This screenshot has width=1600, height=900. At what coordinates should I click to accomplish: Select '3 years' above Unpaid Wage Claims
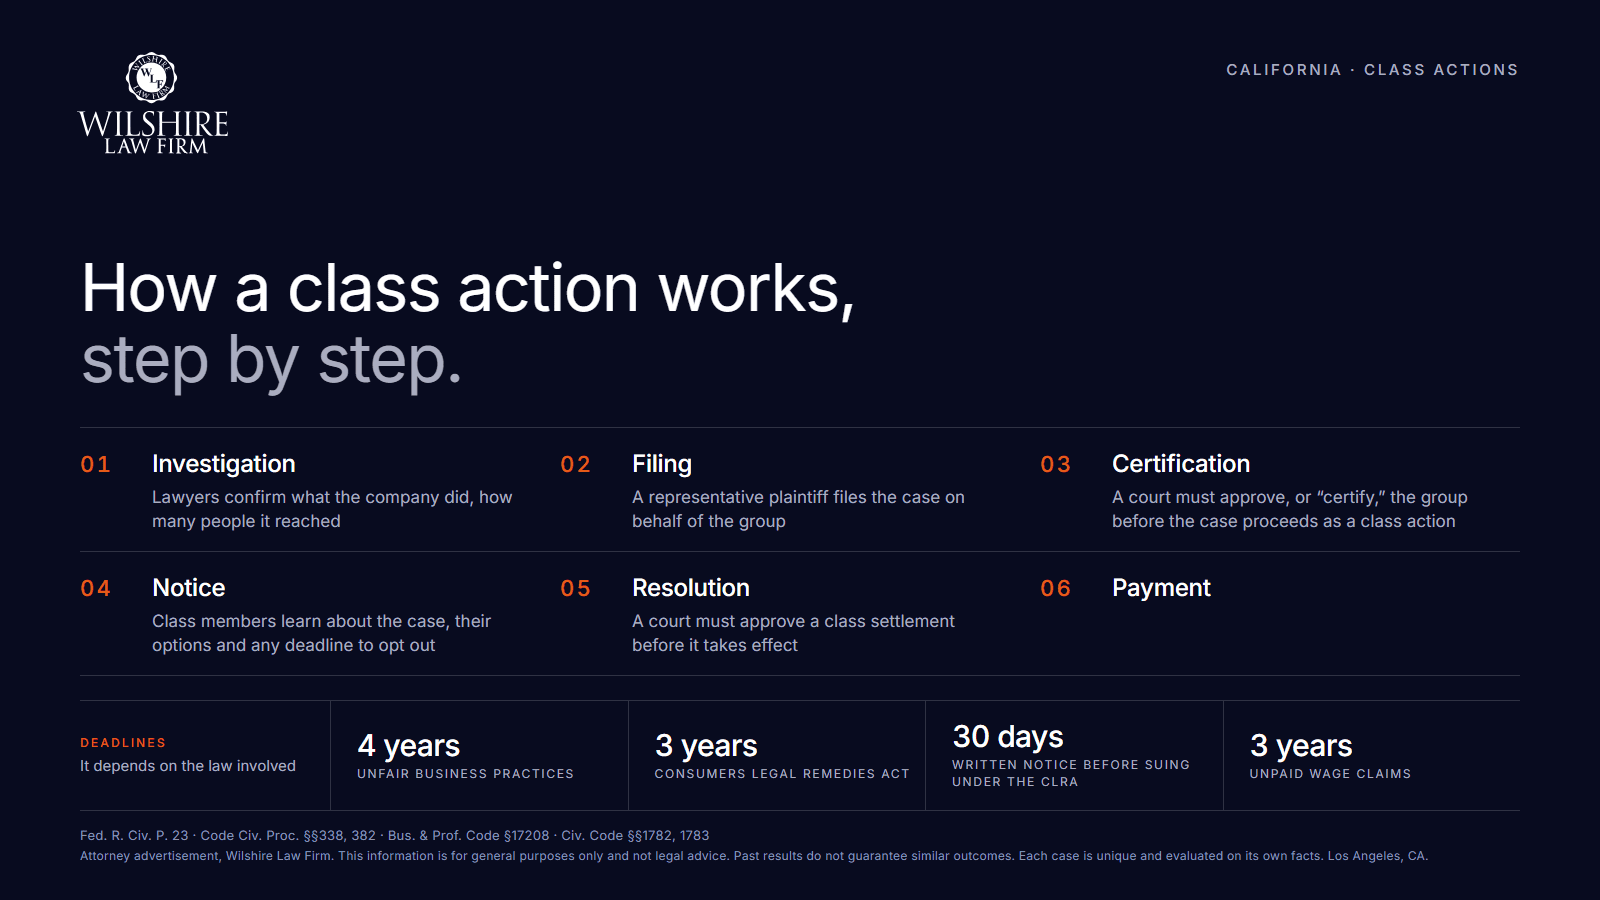(x=1301, y=746)
